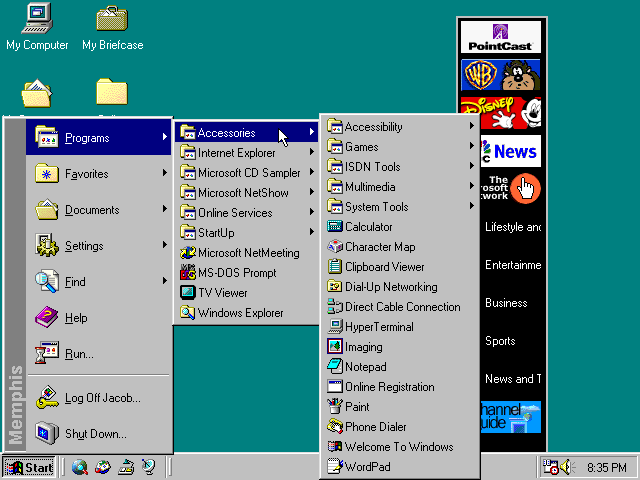Click the Run icon in Start menu
The image size is (640, 480).
[x=47, y=353]
